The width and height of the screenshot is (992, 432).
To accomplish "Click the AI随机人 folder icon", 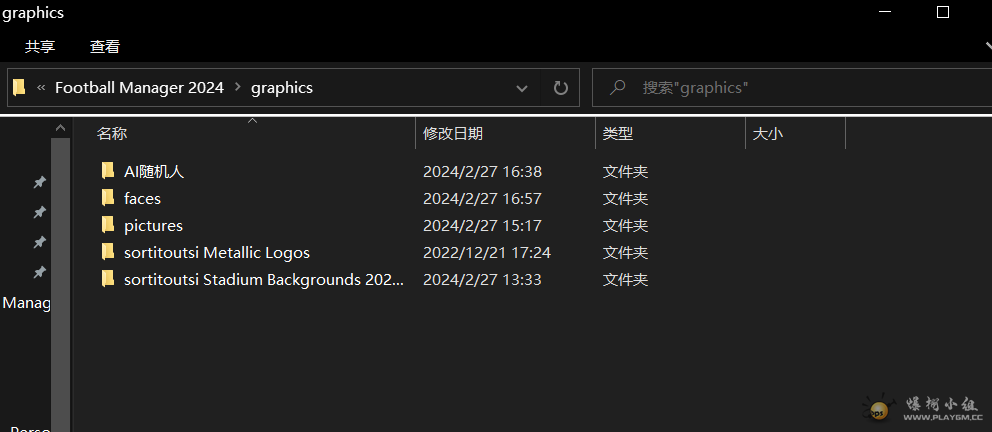I will click(108, 171).
